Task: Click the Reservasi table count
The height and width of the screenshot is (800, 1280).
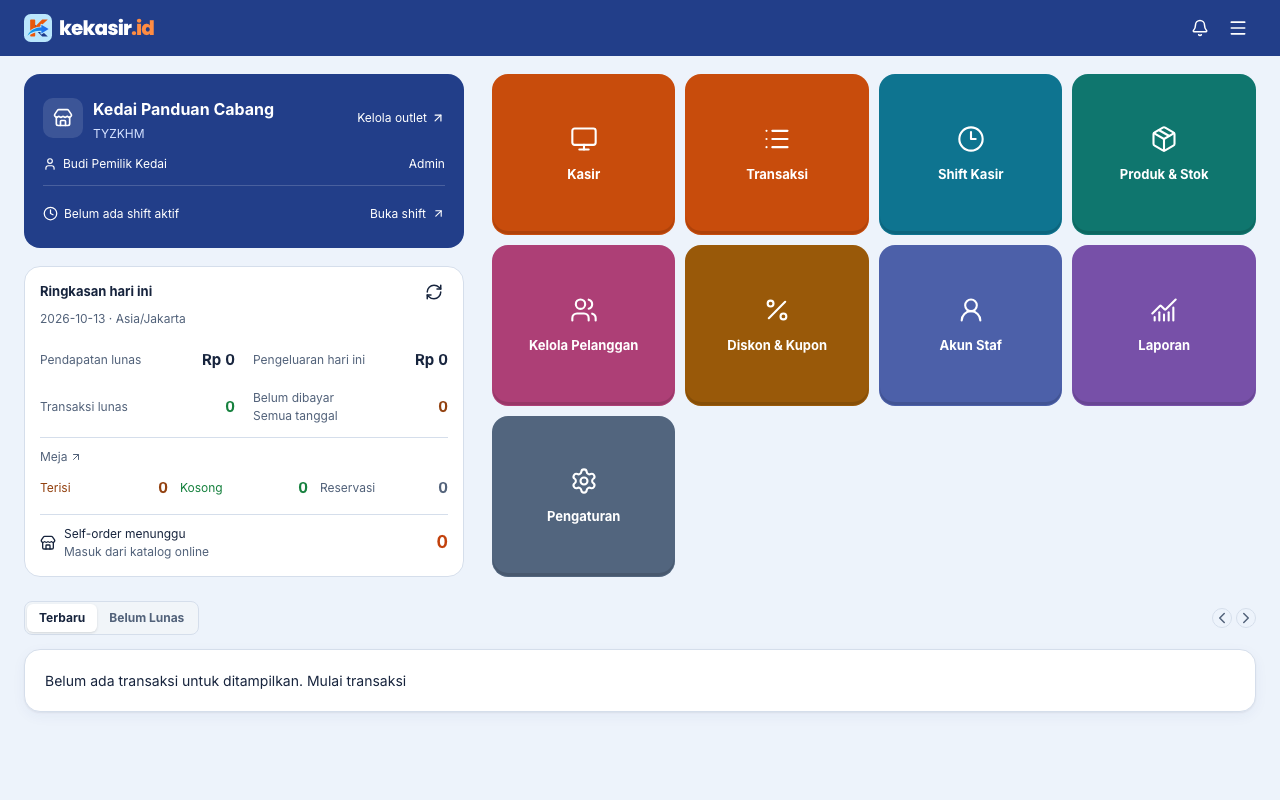Action: click(x=384, y=488)
